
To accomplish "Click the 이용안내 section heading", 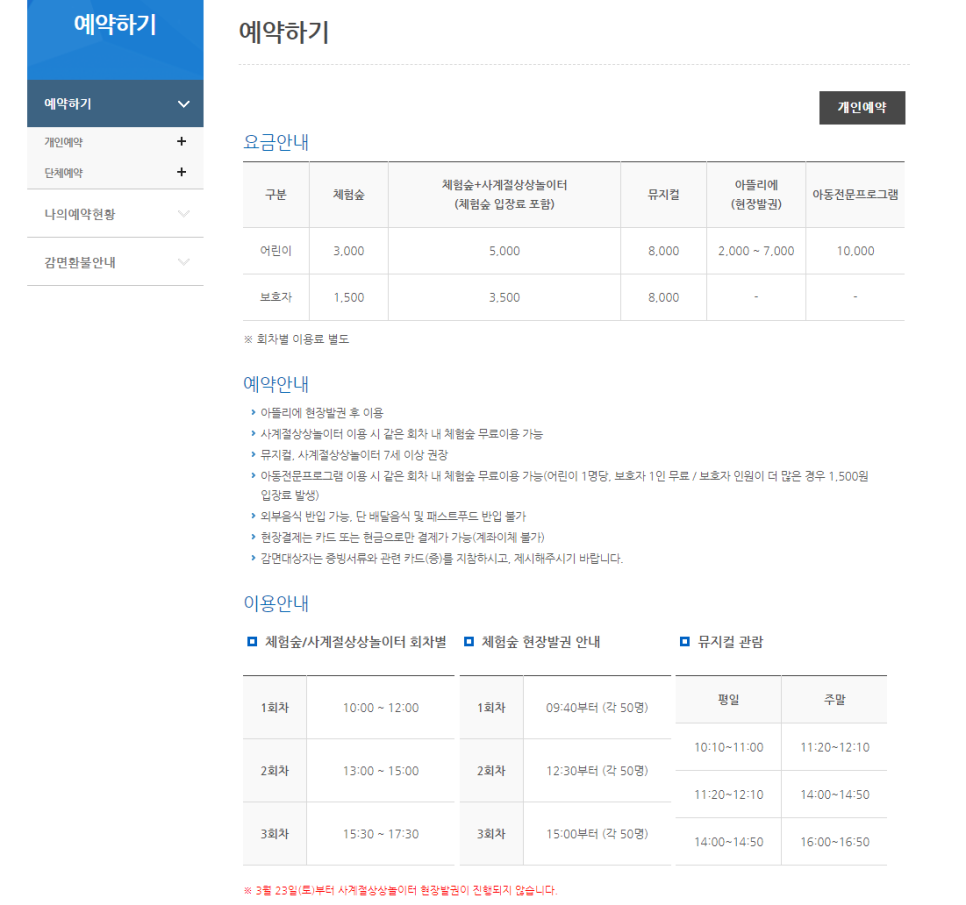I will click(276, 603).
